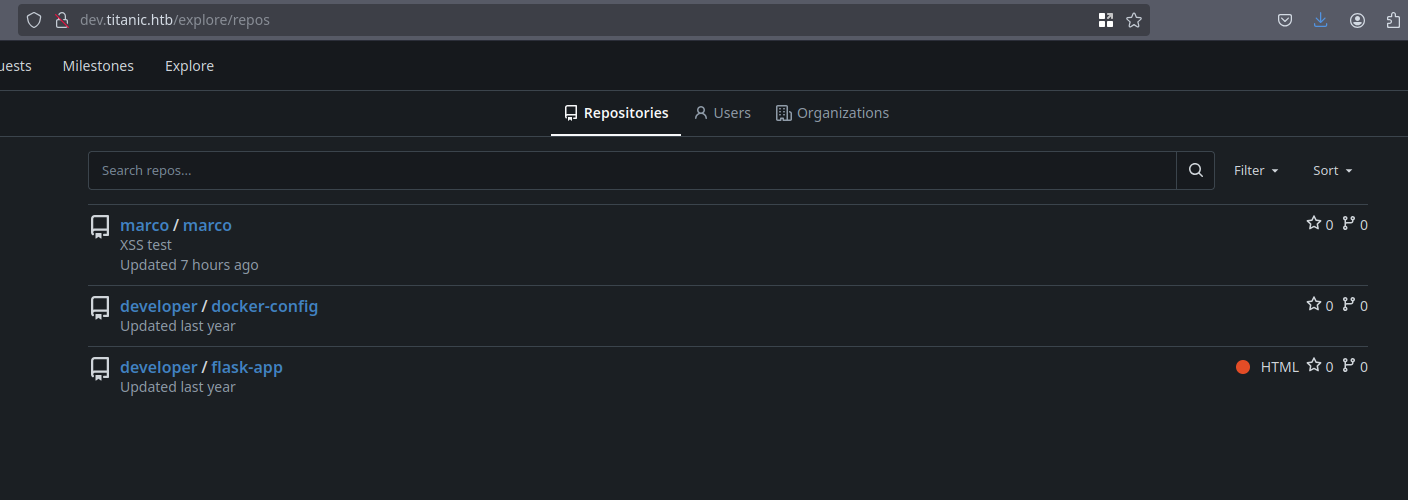Viewport: 1408px width, 500px height.
Task: Open the browser extensions puzzle icon
Action: point(1393,20)
